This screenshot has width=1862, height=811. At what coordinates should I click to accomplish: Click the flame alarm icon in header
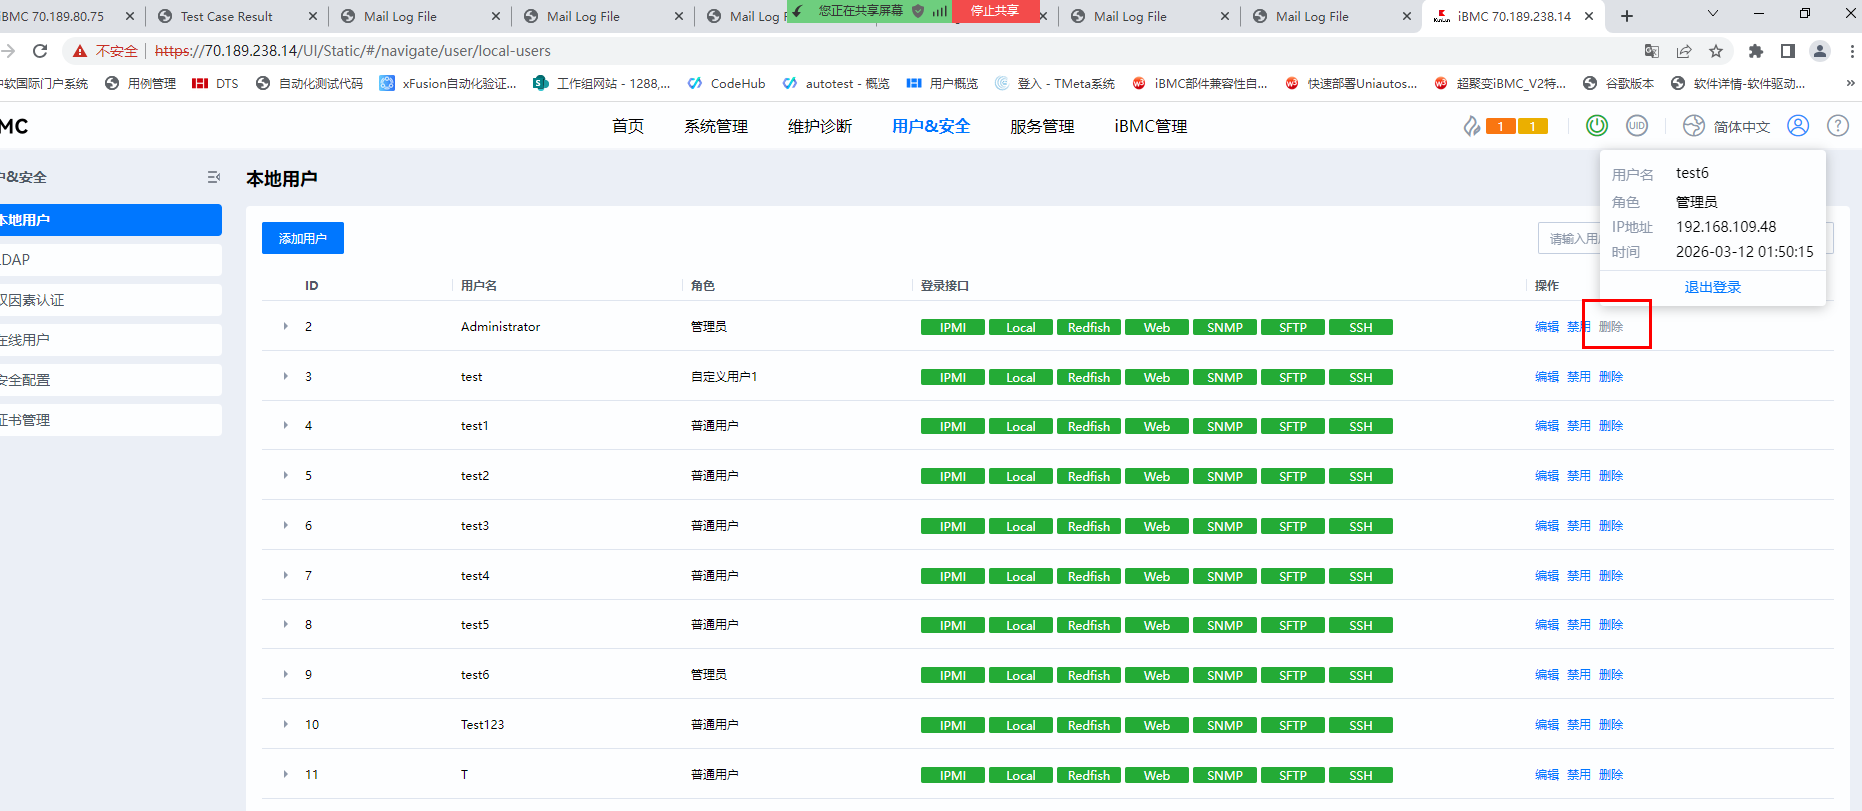pyautogui.click(x=1472, y=126)
